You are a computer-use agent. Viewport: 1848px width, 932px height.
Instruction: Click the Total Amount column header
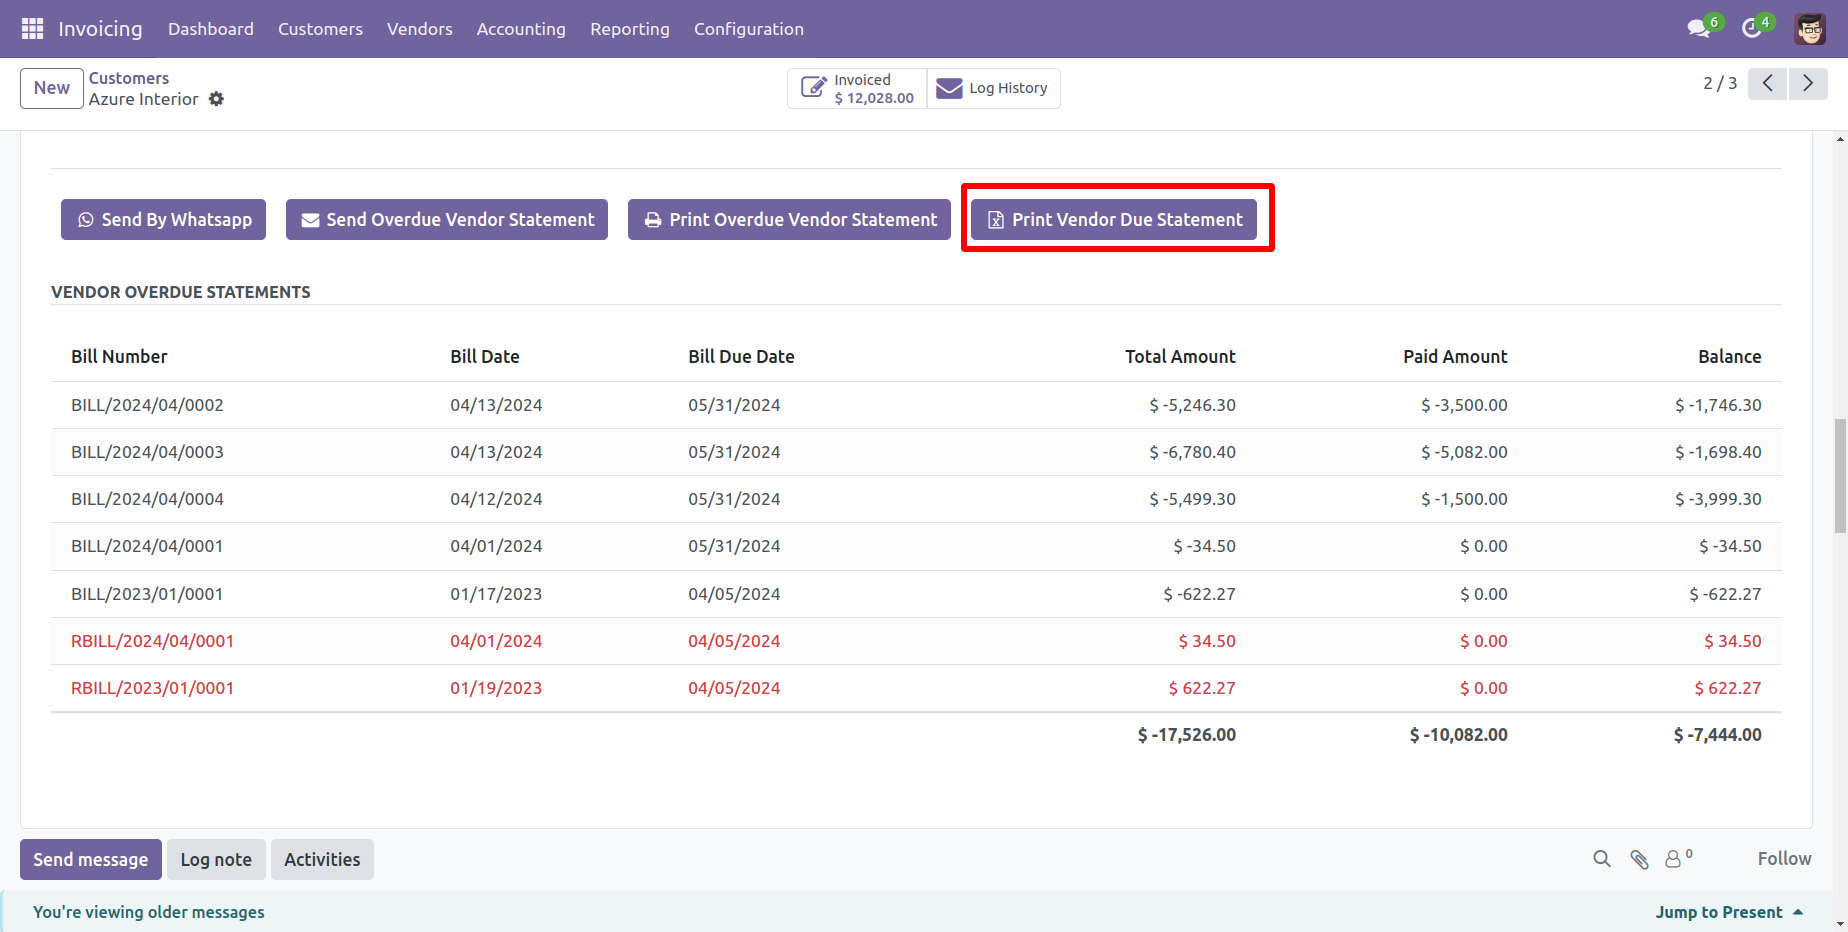click(1180, 357)
